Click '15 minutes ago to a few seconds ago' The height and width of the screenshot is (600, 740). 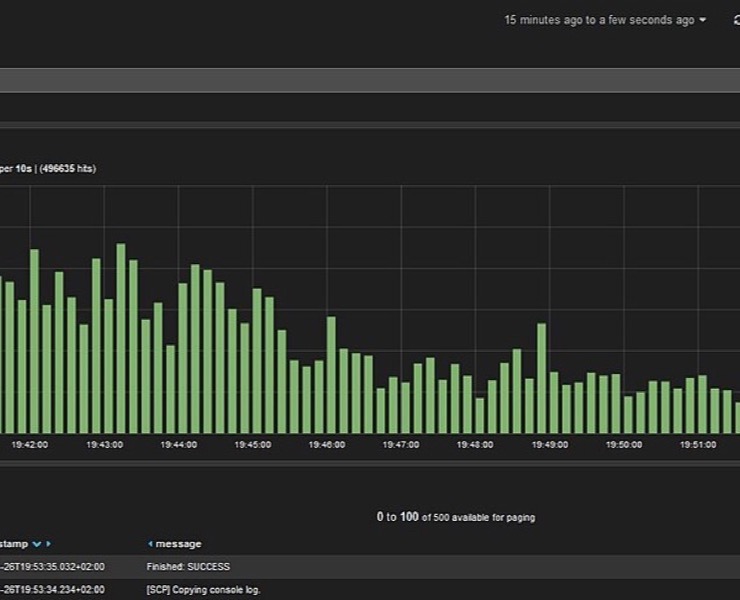pyautogui.click(x=599, y=20)
